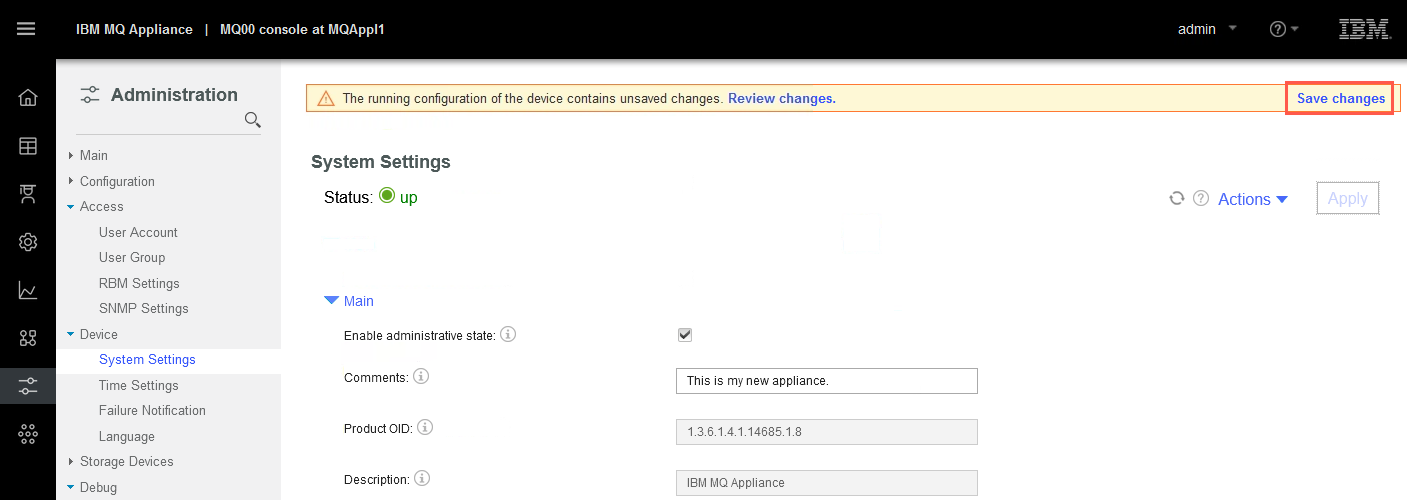The height and width of the screenshot is (500, 1407).
Task: Open the hamburger navigation menu
Action: 26,28
